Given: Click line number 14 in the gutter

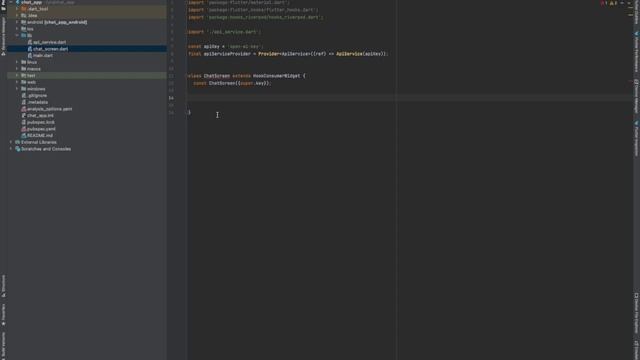Looking at the screenshot, I should pos(171,98).
